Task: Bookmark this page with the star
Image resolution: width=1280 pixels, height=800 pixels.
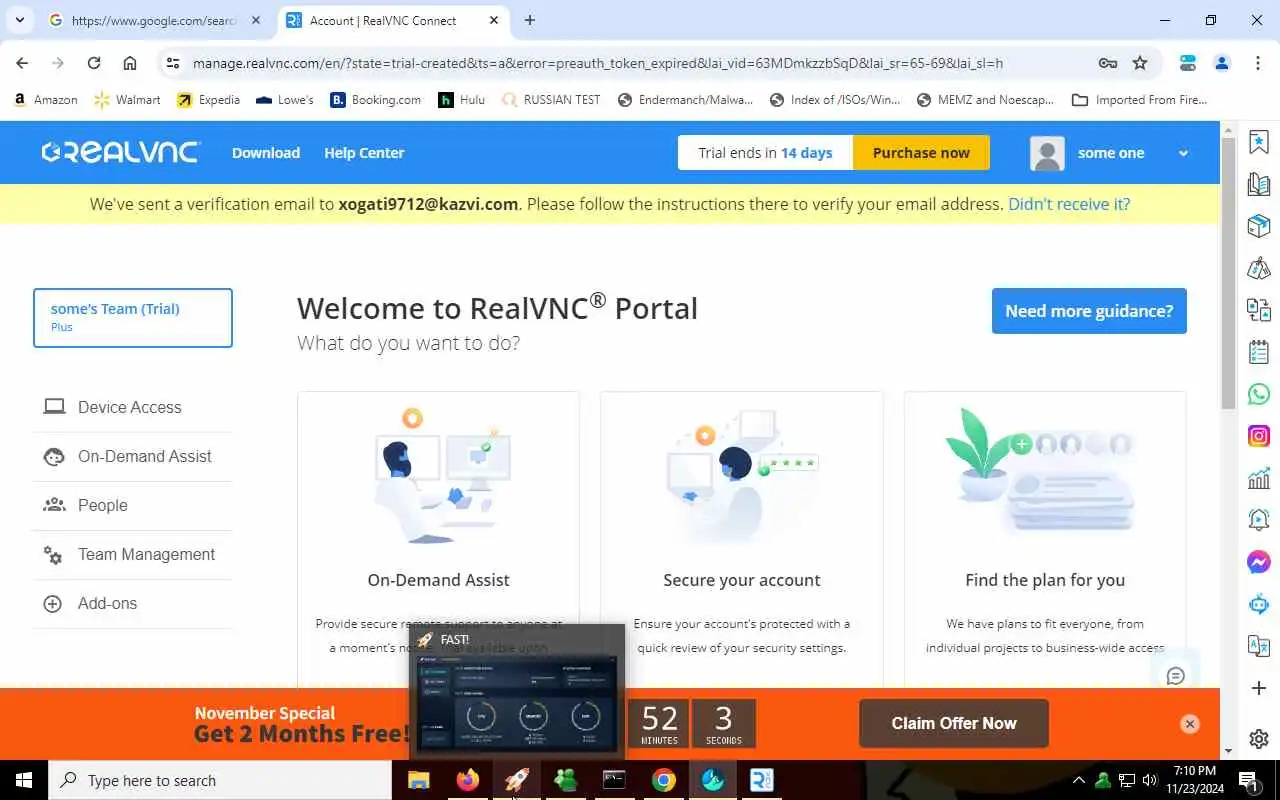Action: [1140, 63]
